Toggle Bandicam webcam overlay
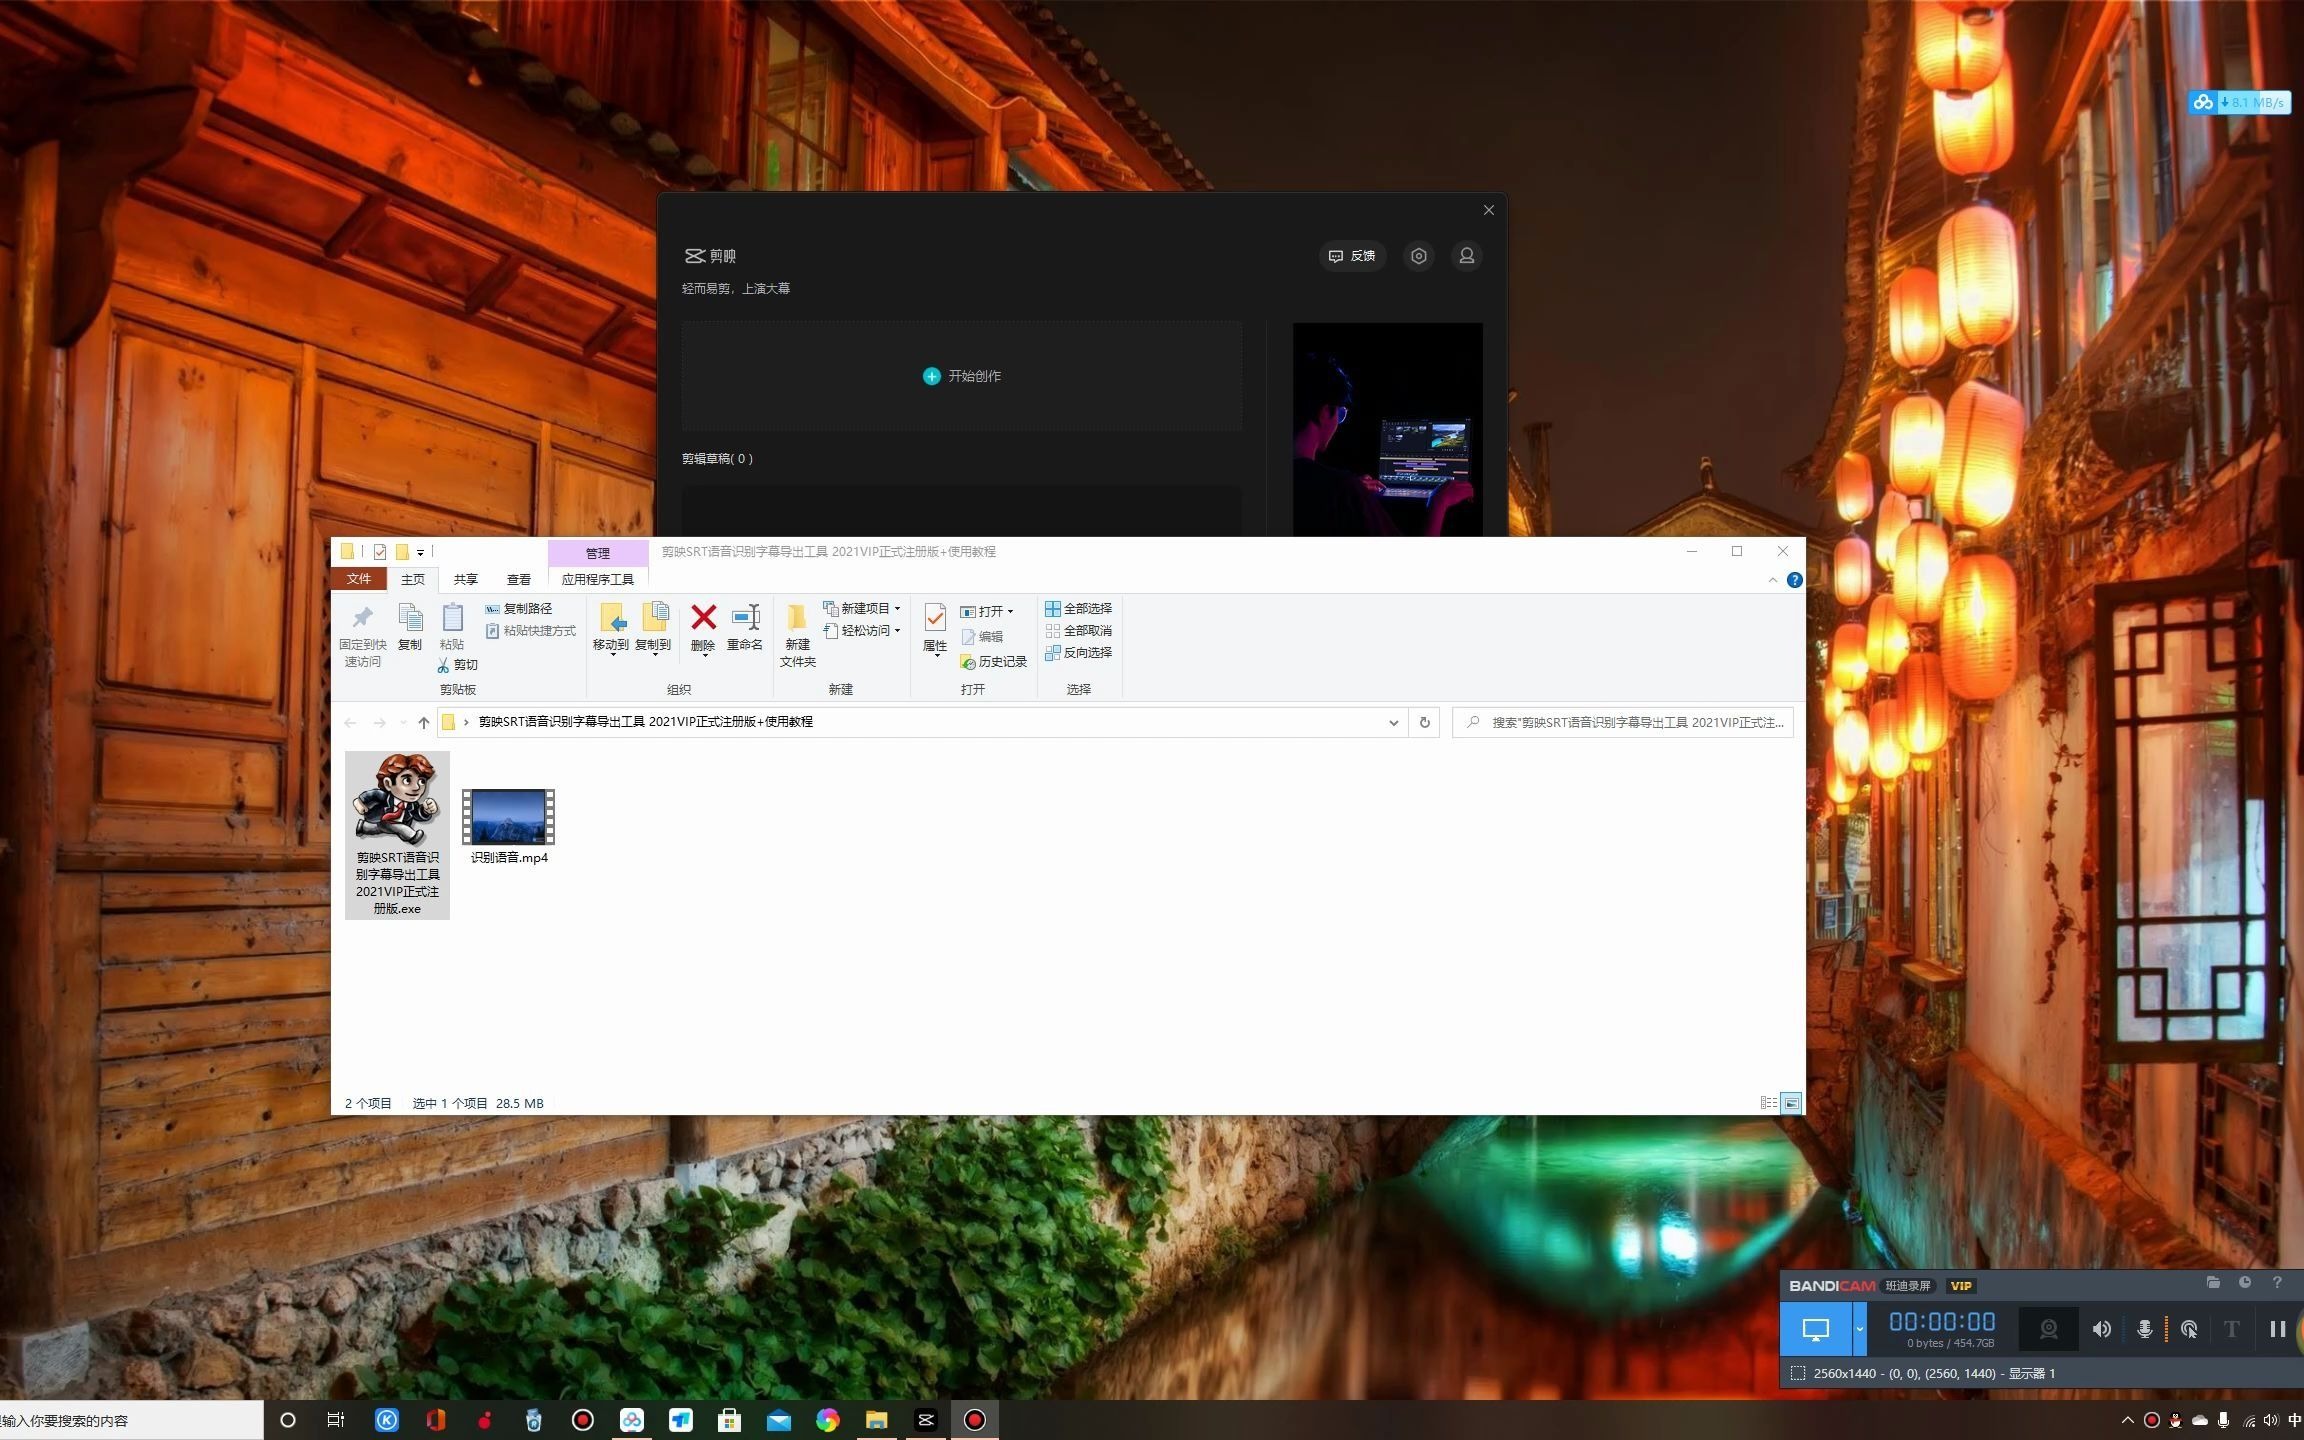Viewport: 2304px width, 1440px height. click(2048, 1329)
